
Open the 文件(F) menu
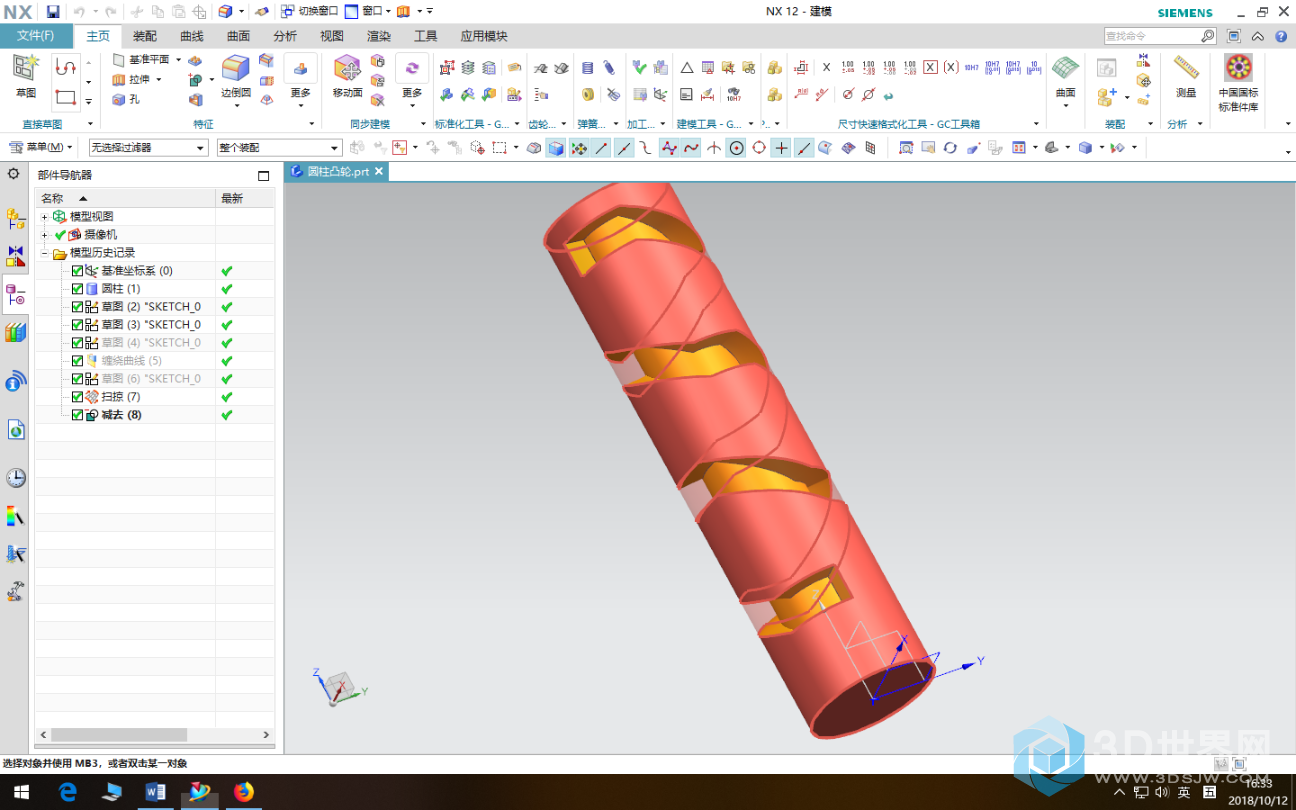coord(36,36)
